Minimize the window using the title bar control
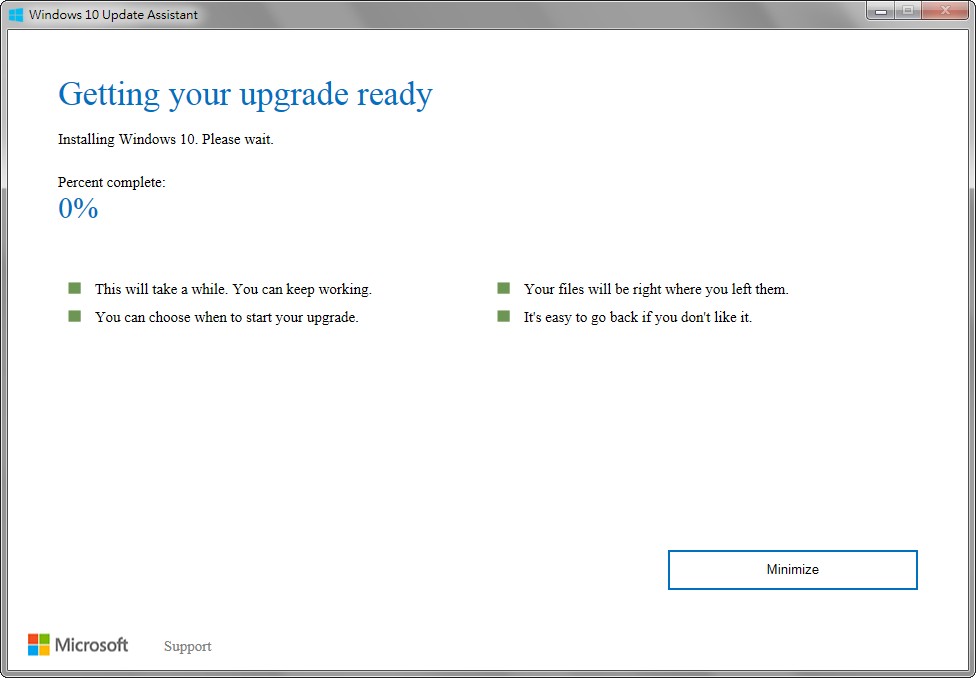 (882, 12)
